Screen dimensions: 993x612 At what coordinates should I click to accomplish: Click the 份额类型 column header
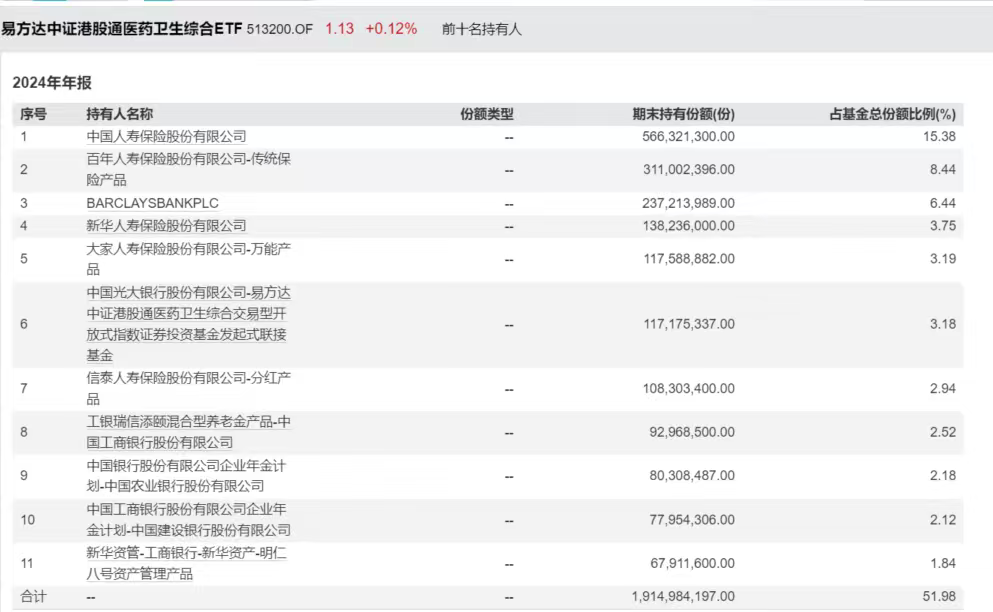point(486,114)
